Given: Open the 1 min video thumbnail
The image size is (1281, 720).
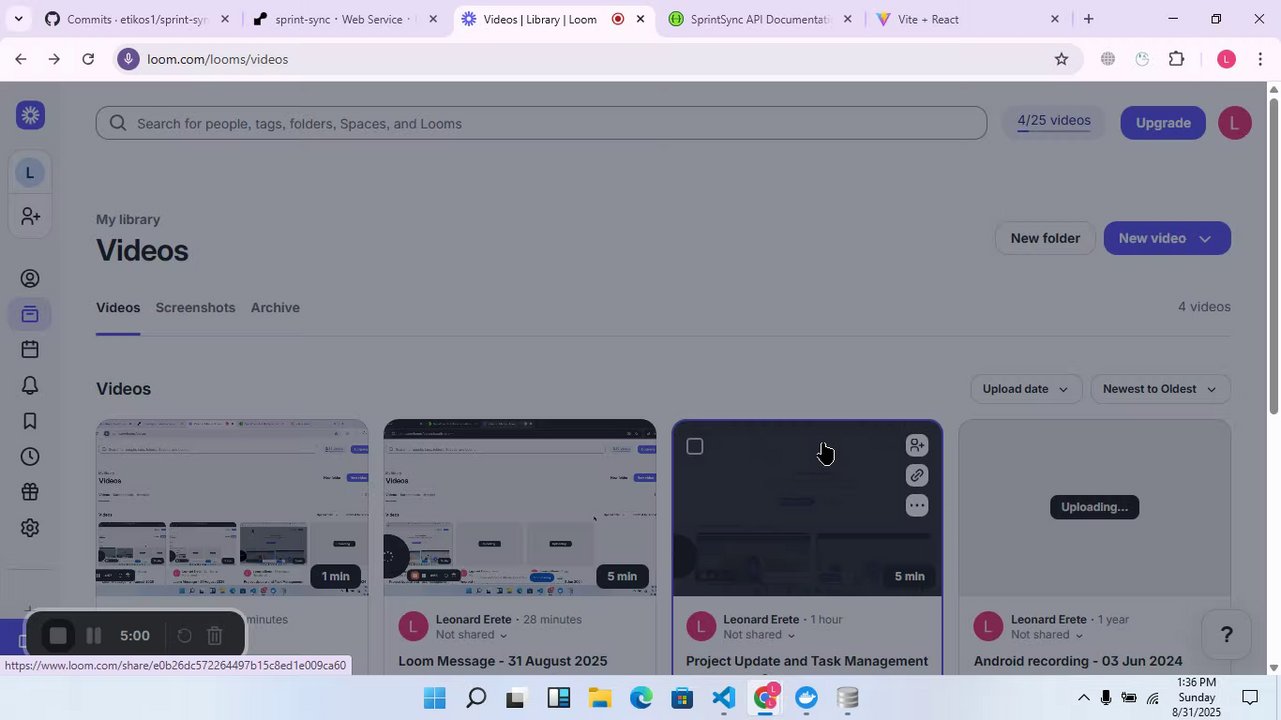Looking at the screenshot, I should 232,508.
